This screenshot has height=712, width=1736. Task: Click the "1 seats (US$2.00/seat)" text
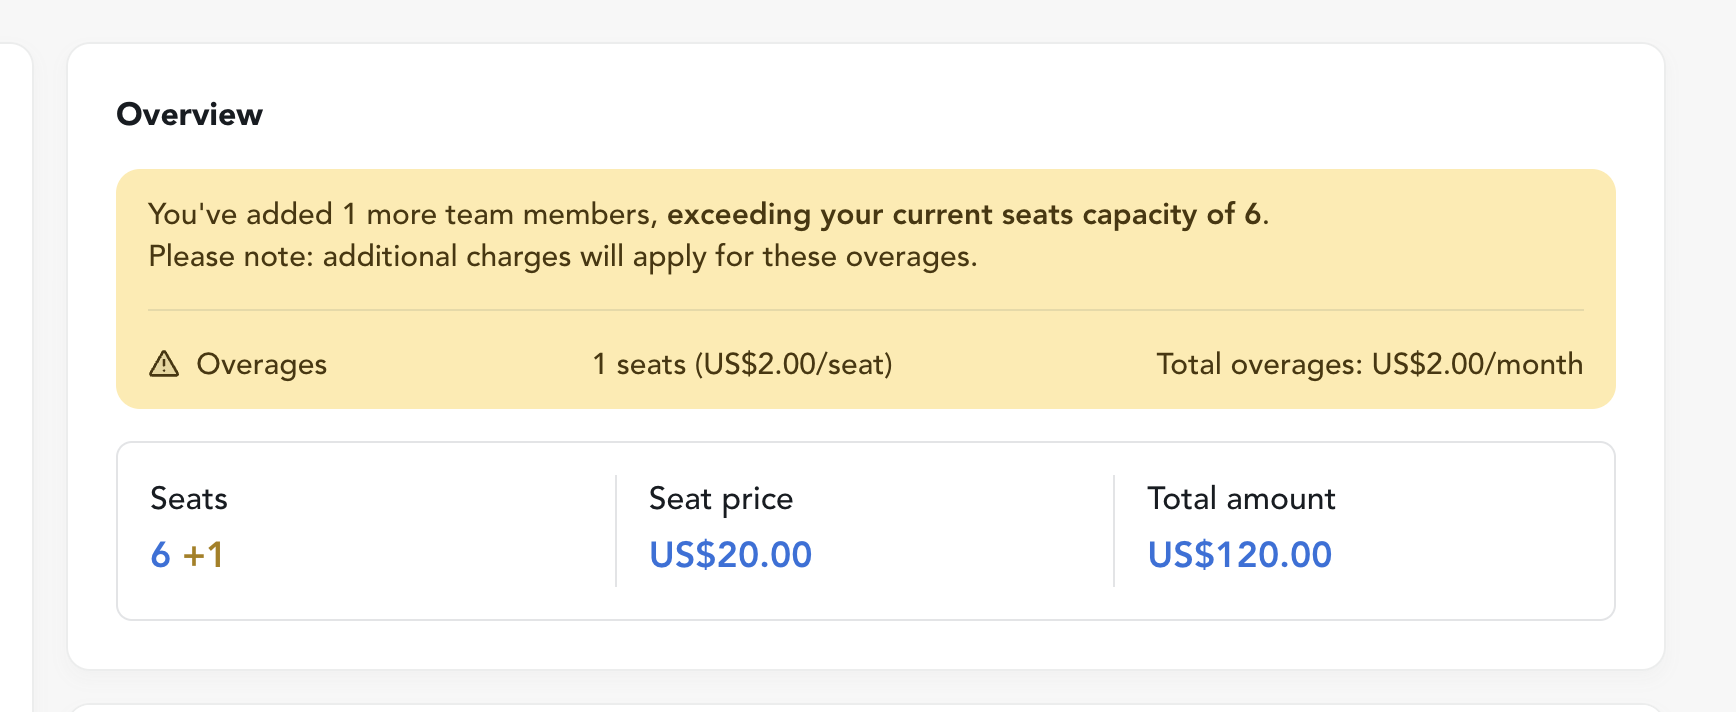[742, 364]
